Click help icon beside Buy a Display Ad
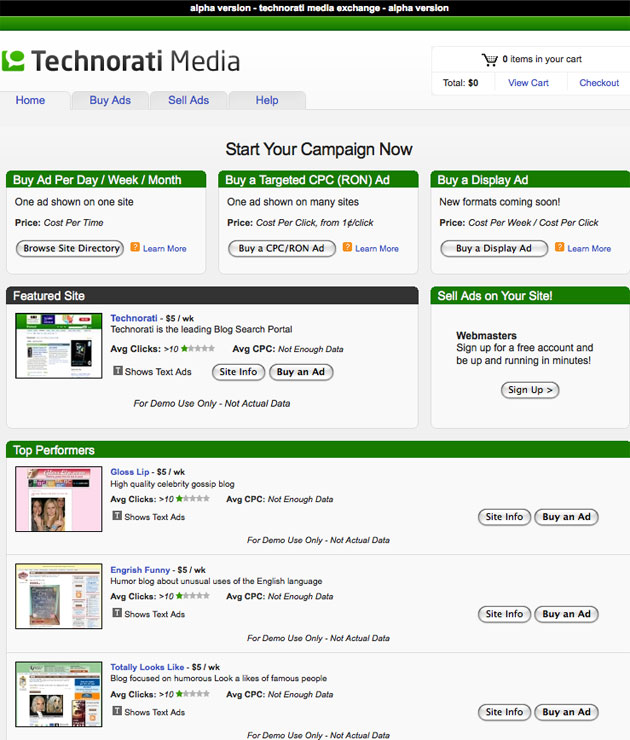 [x=560, y=247]
